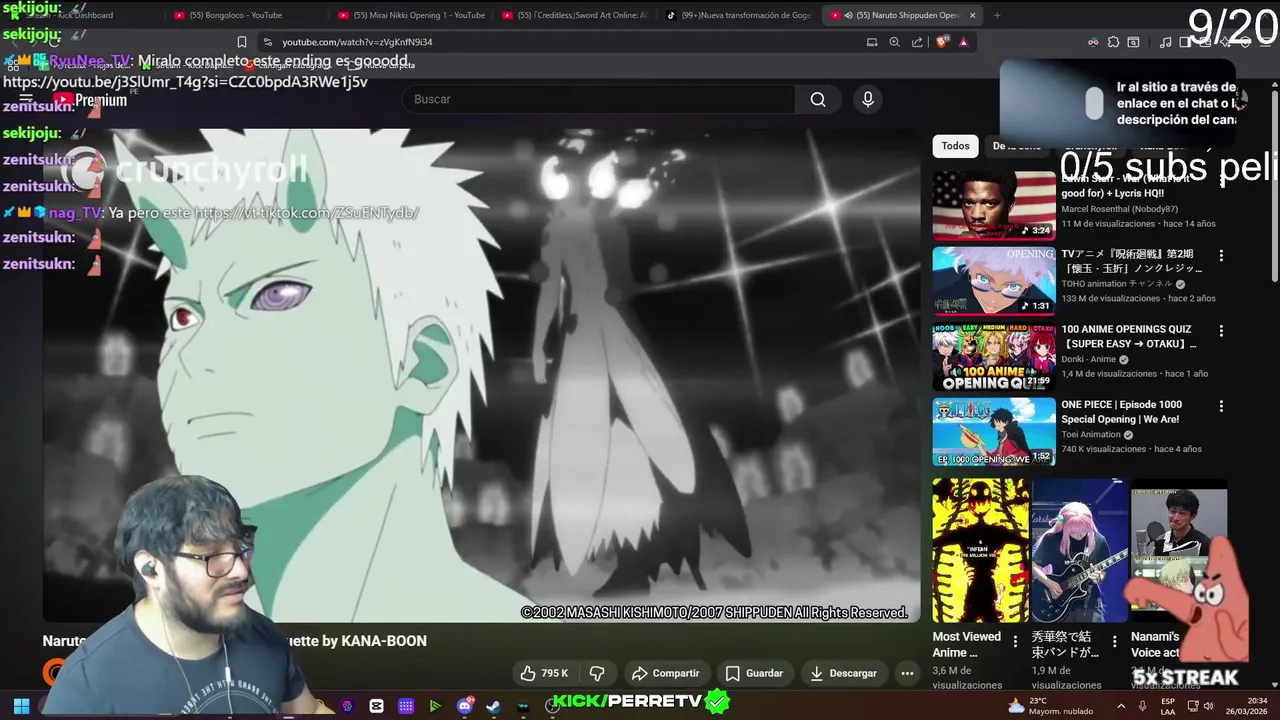Like the video with the thumbs-up button
Viewport: 1280px width, 720px height.
[x=543, y=673]
